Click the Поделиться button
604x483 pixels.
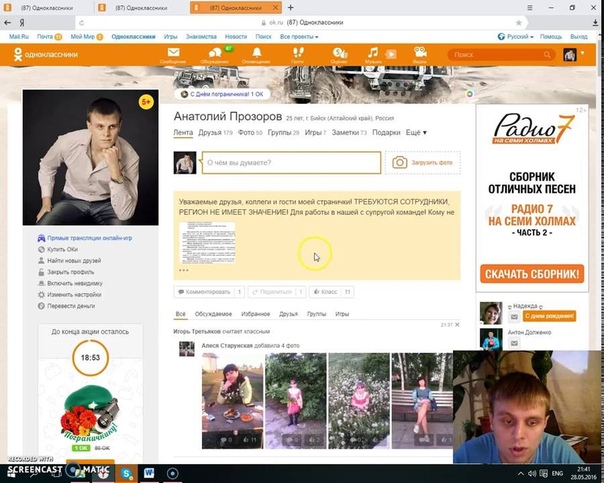[277, 292]
